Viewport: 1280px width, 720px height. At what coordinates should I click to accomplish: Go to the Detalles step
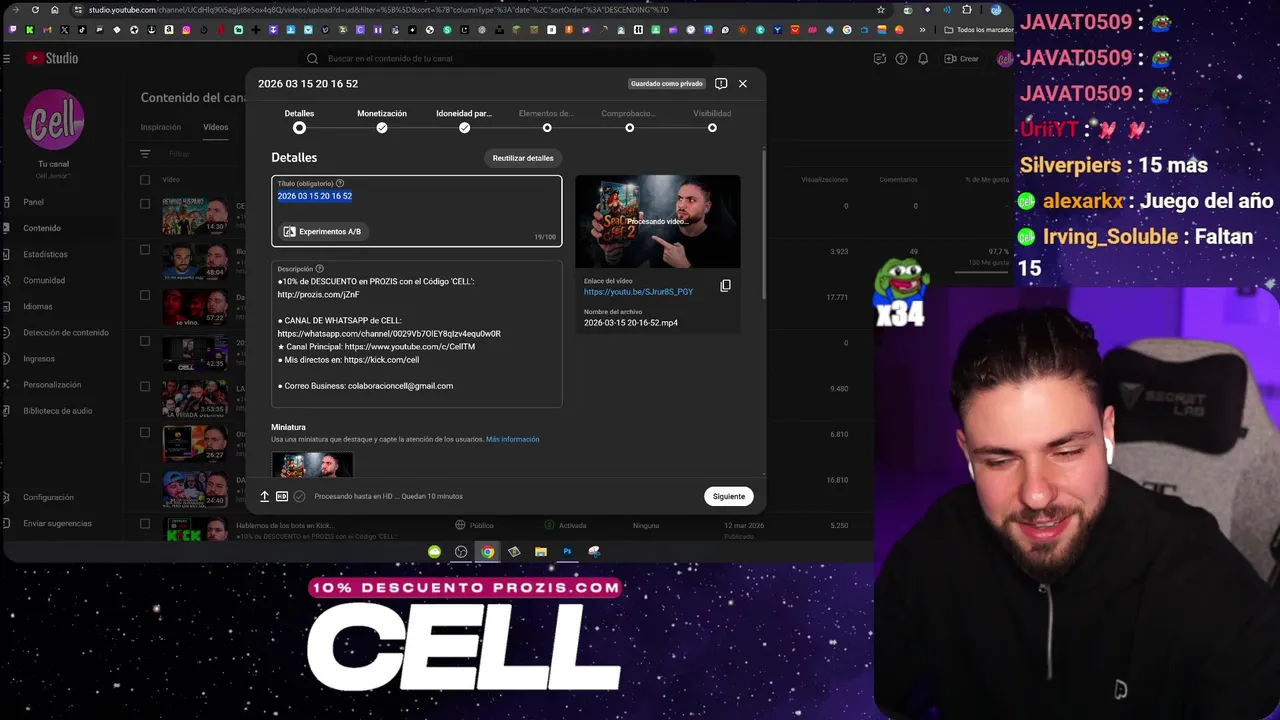coord(299,121)
